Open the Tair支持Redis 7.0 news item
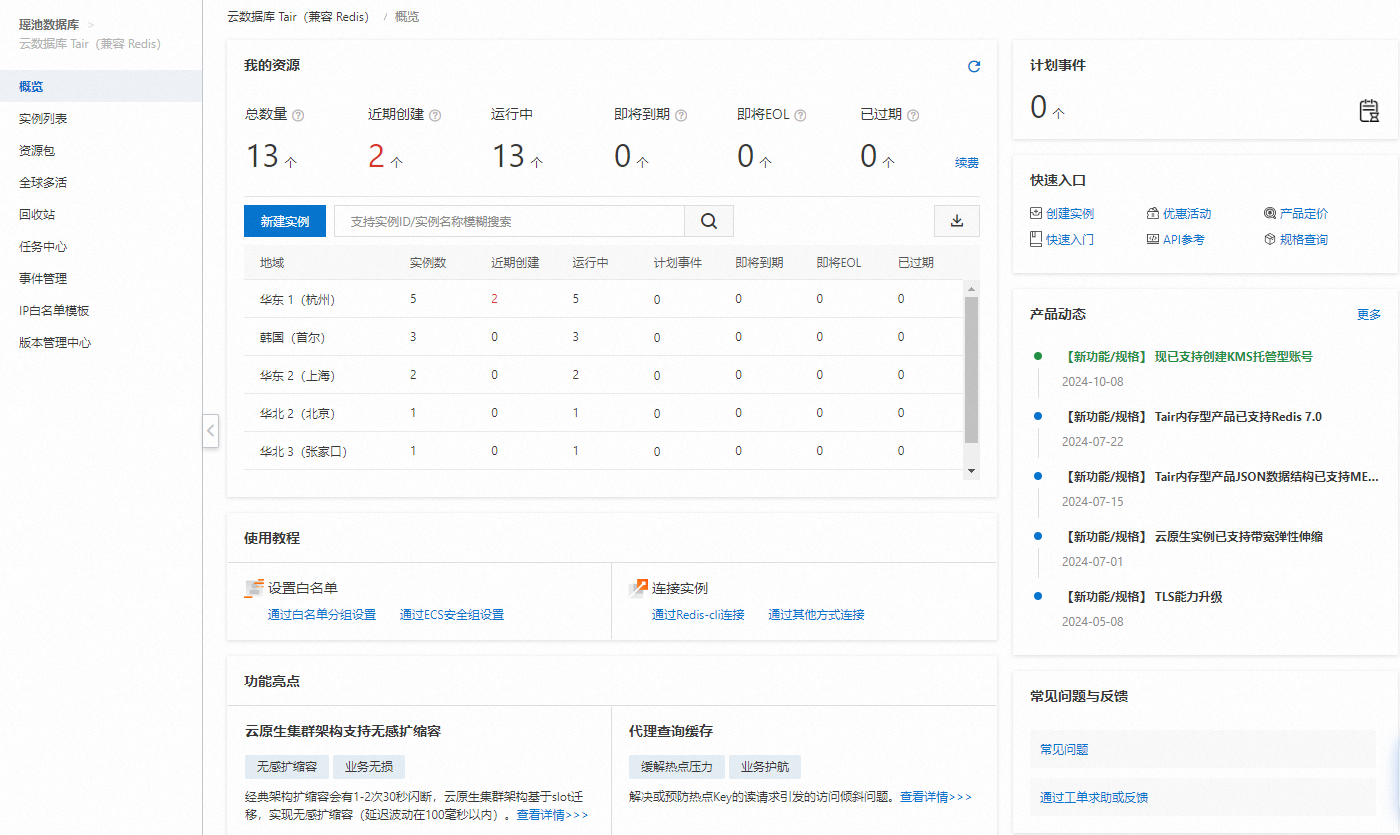This screenshot has width=1400, height=835. (1191, 417)
